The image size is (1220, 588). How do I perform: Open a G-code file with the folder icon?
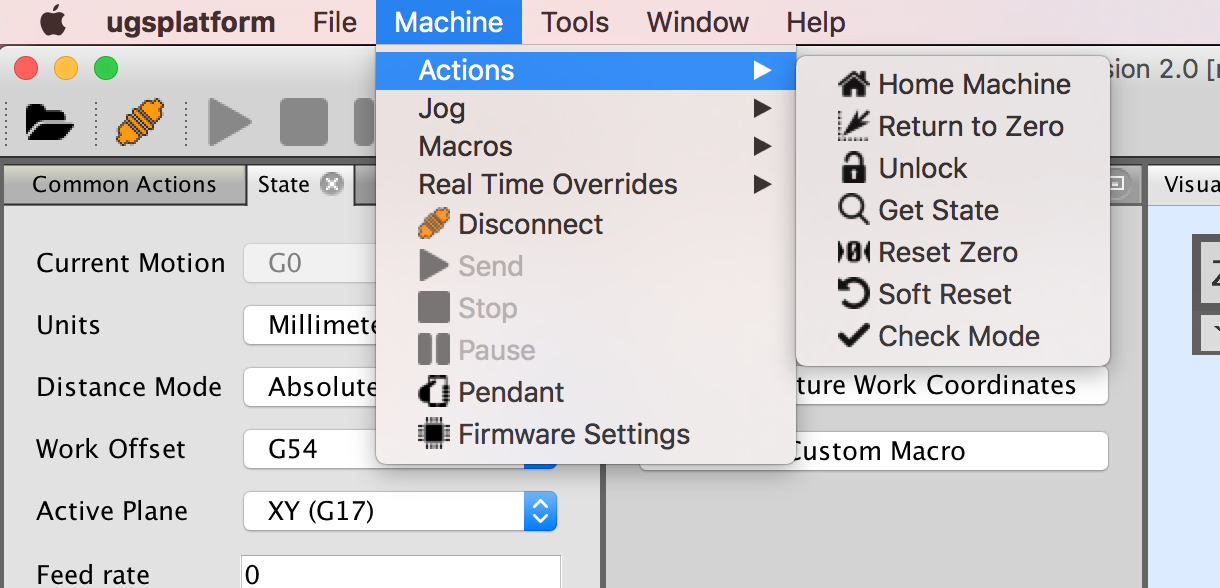48,123
